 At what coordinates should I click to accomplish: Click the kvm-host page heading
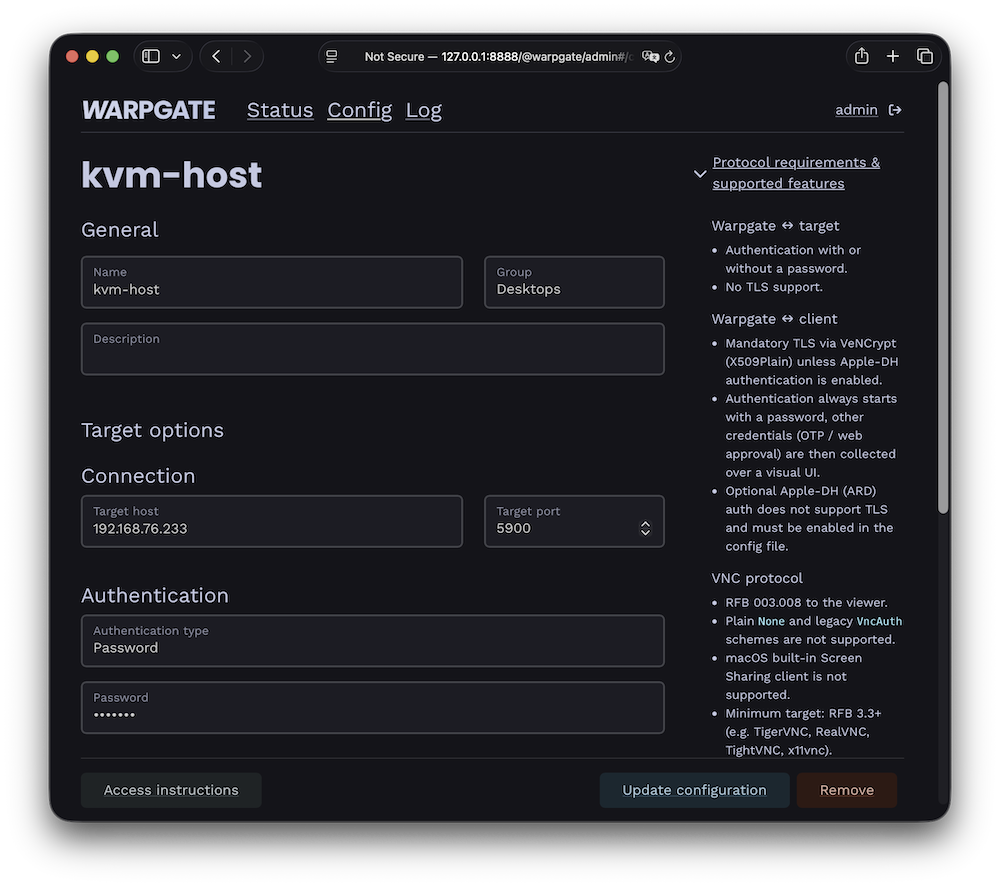coord(172,175)
